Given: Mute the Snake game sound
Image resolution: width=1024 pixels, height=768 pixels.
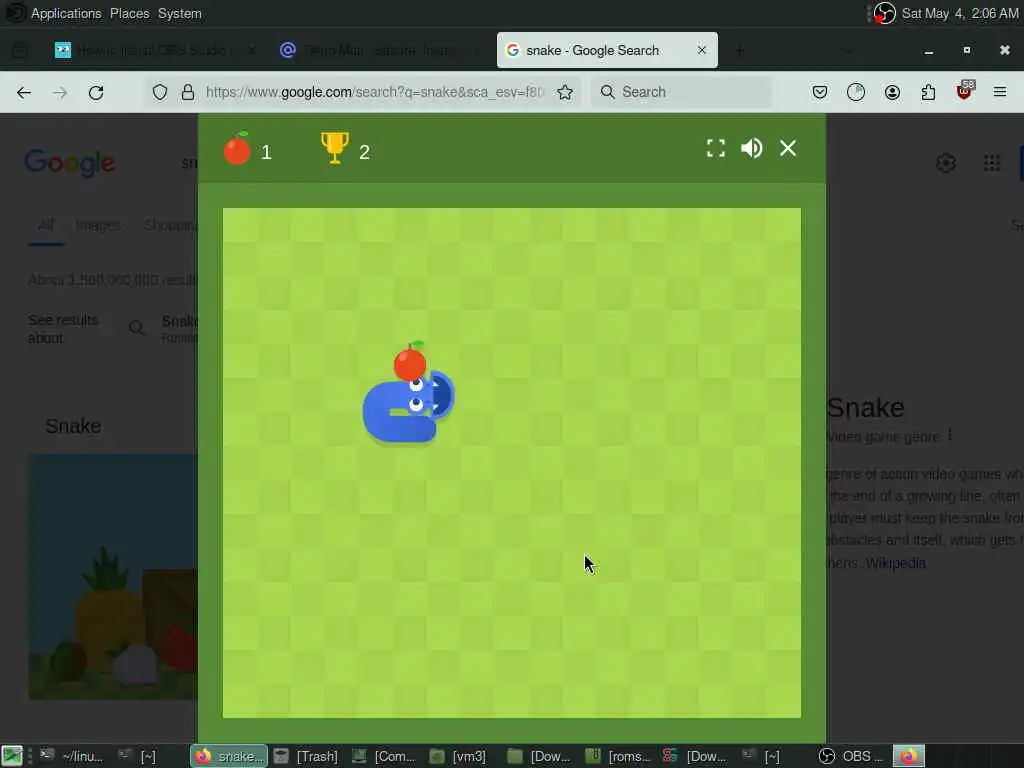Looking at the screenshot, I should tap(752, 148).
